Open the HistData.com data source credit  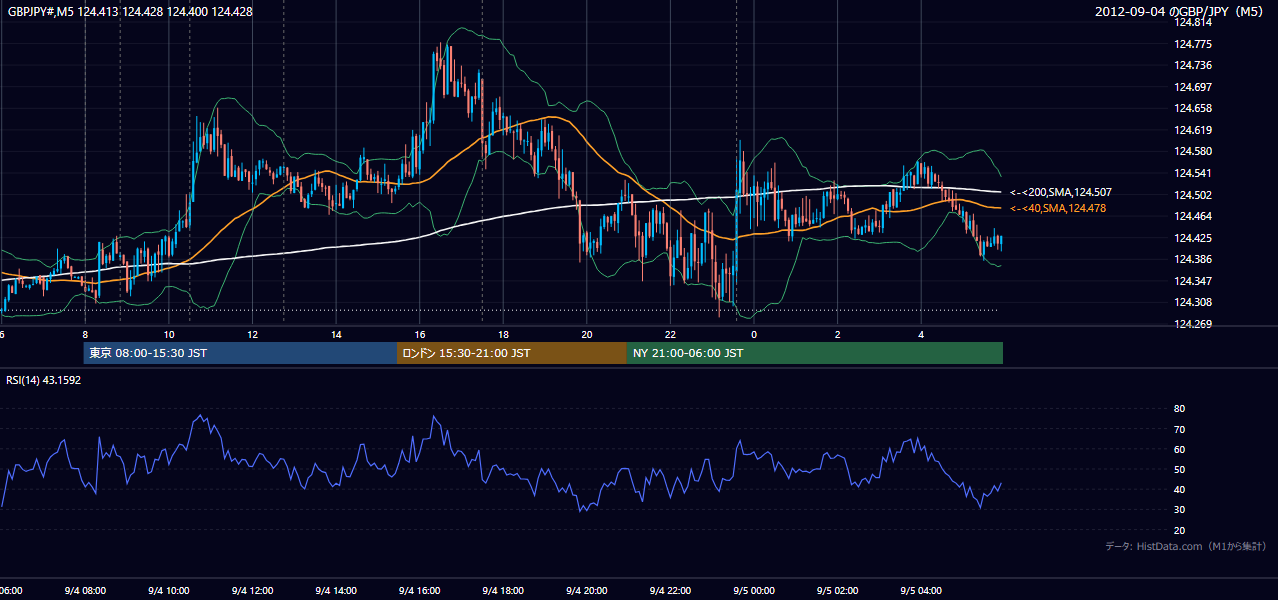pos(1185,546)
